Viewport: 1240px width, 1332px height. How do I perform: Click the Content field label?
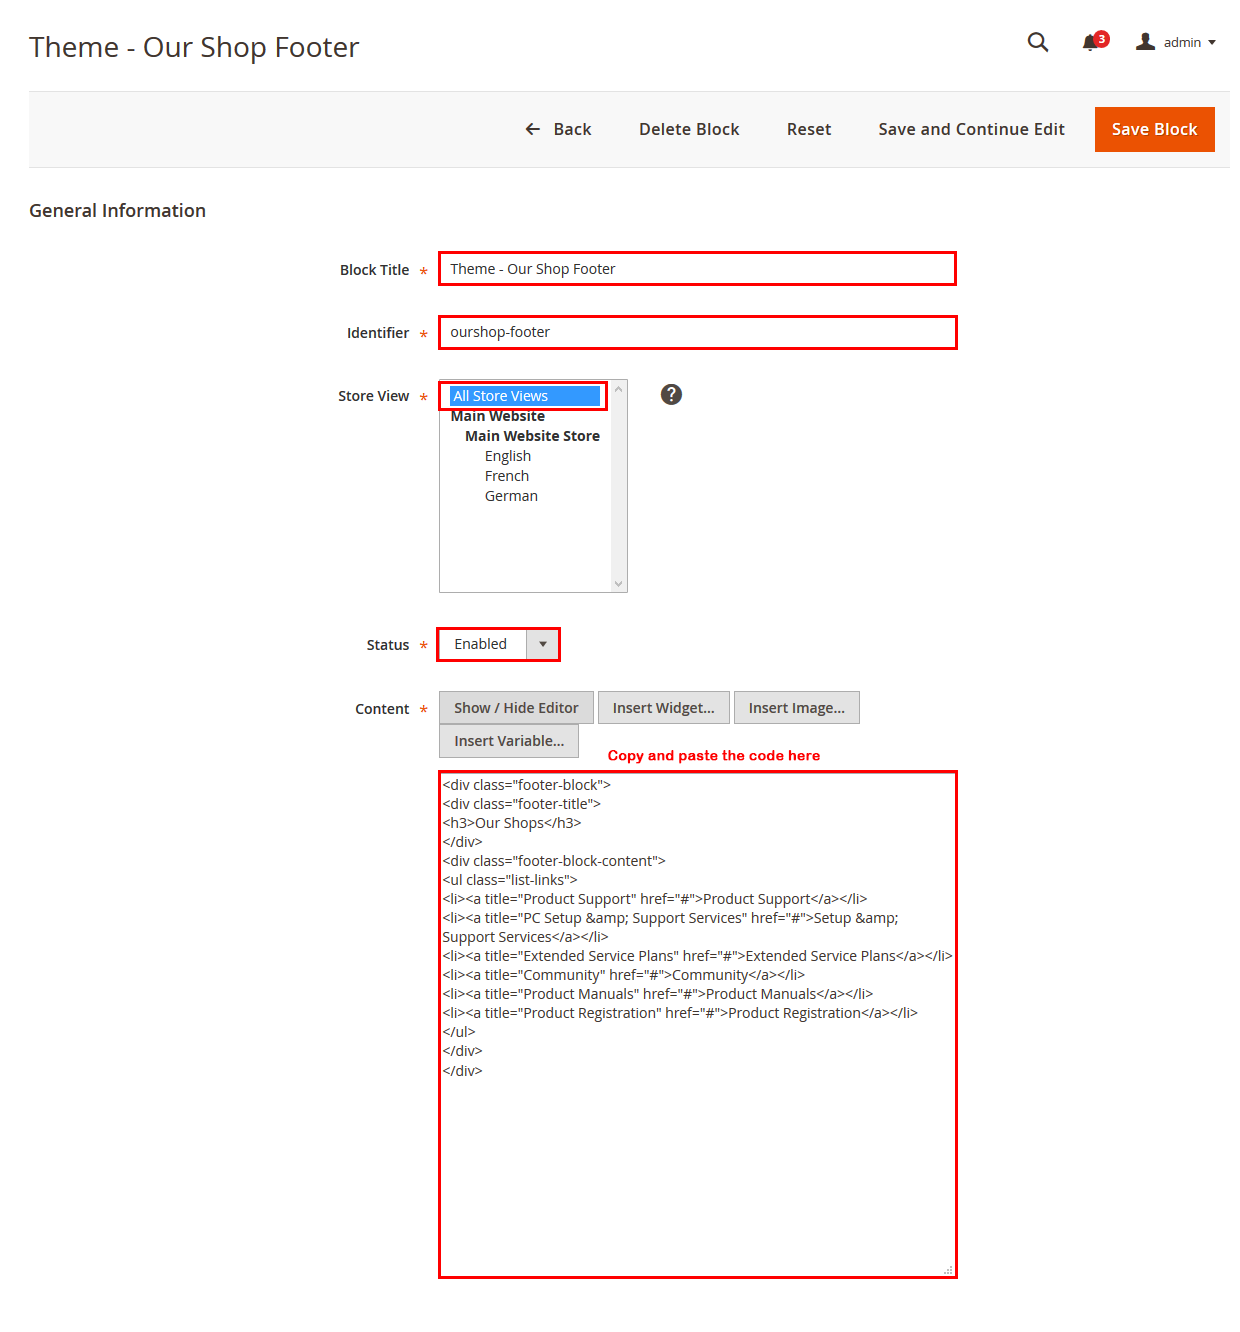tap(382, 709)
